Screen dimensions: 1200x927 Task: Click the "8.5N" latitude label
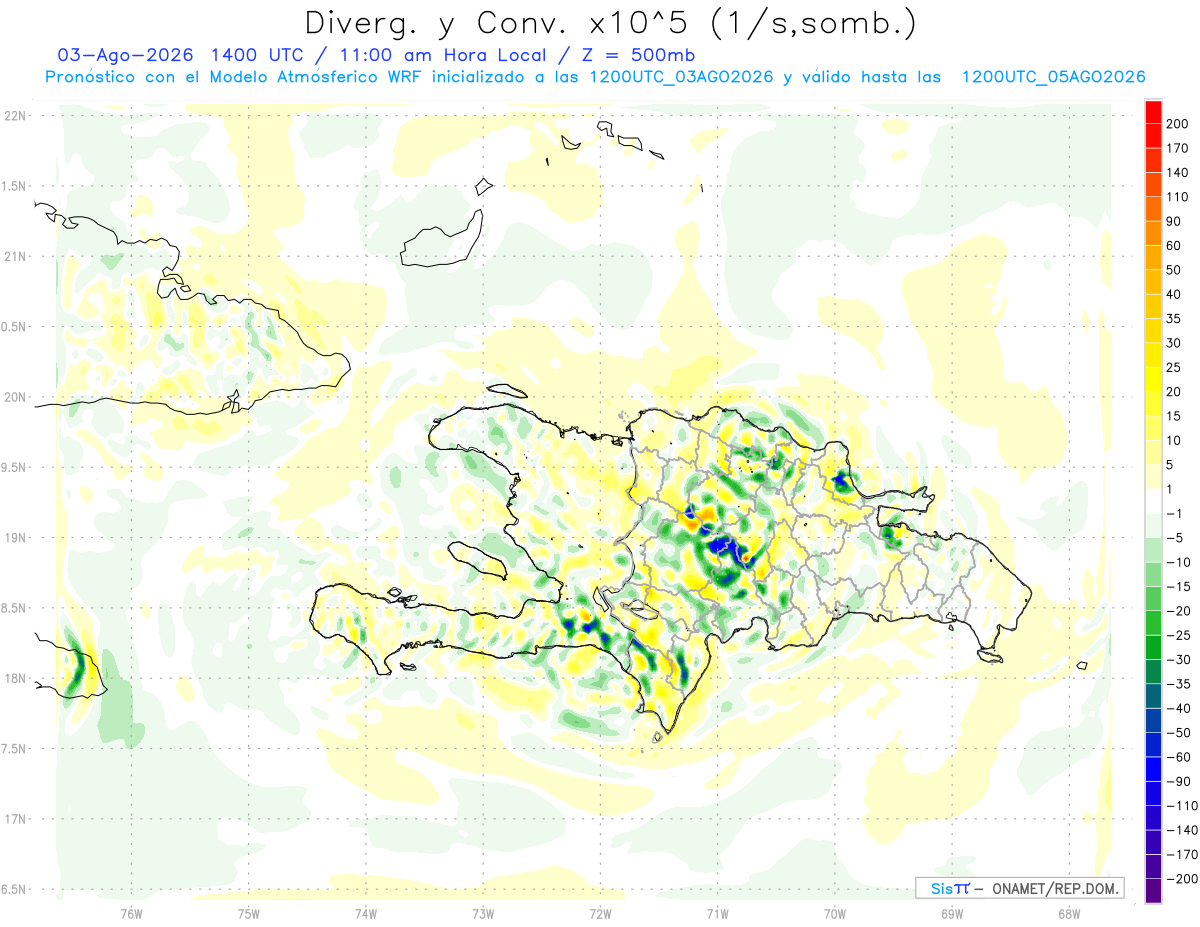[15, 608]
